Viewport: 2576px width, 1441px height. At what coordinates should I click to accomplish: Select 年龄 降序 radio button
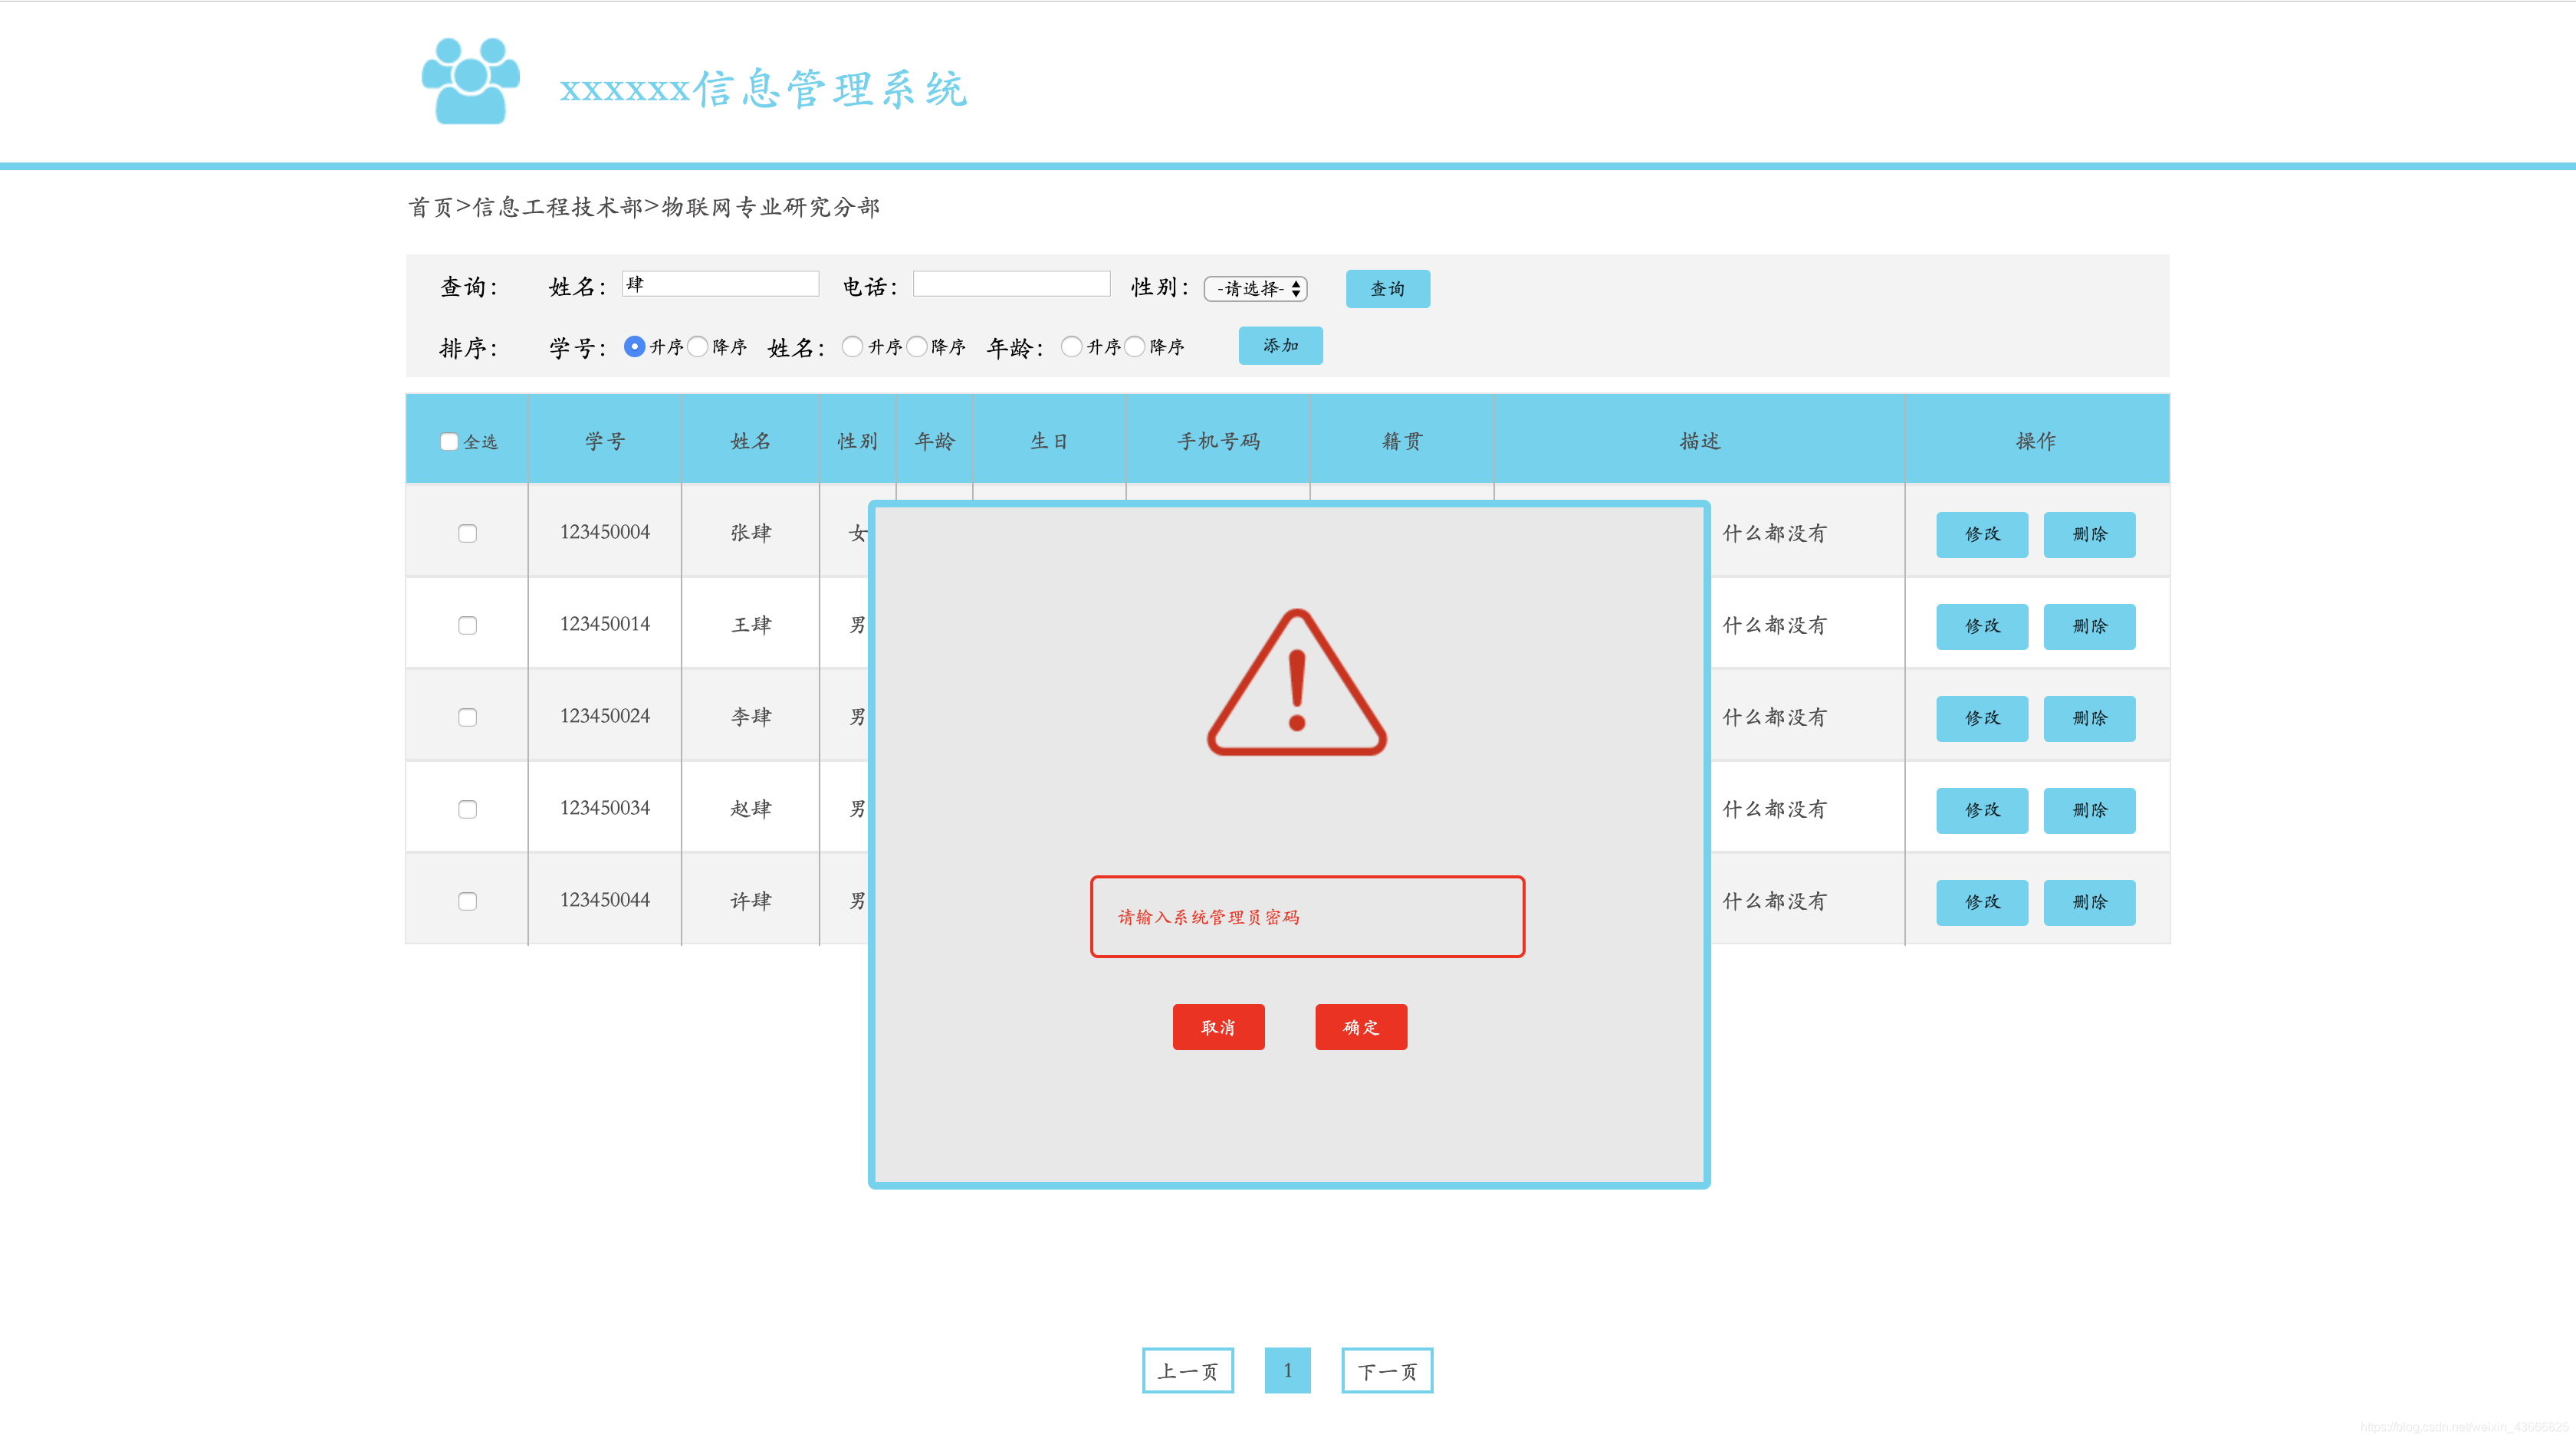point(1135,346)
